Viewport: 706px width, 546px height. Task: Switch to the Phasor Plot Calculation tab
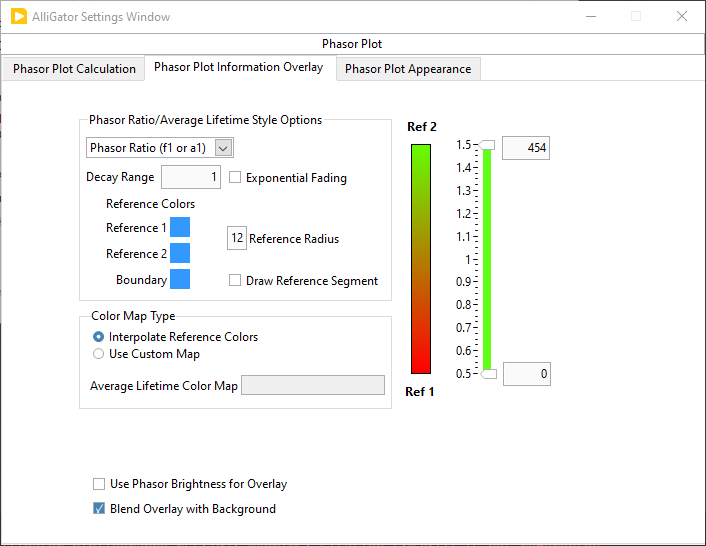tap(74, 69)
